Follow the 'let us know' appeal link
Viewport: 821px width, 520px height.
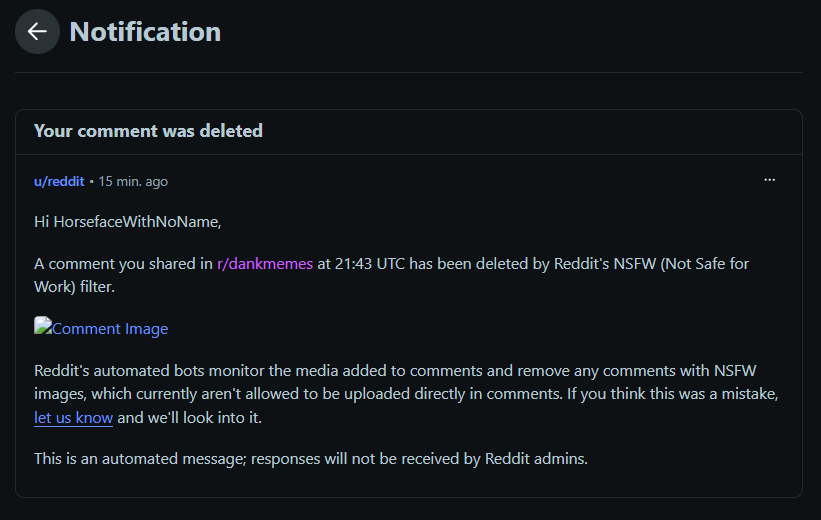[73, 418]
